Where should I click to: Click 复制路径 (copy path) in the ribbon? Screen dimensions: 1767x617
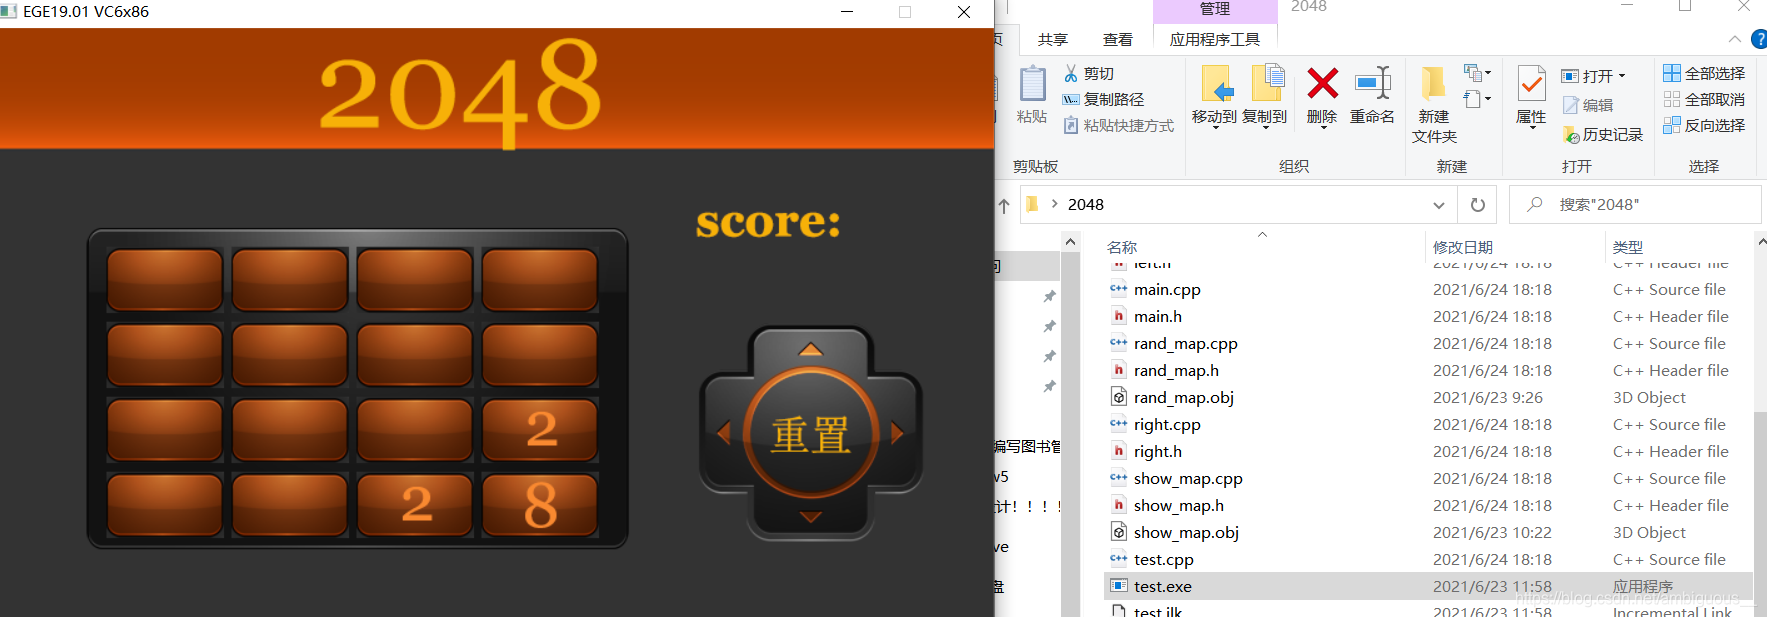1103,100
